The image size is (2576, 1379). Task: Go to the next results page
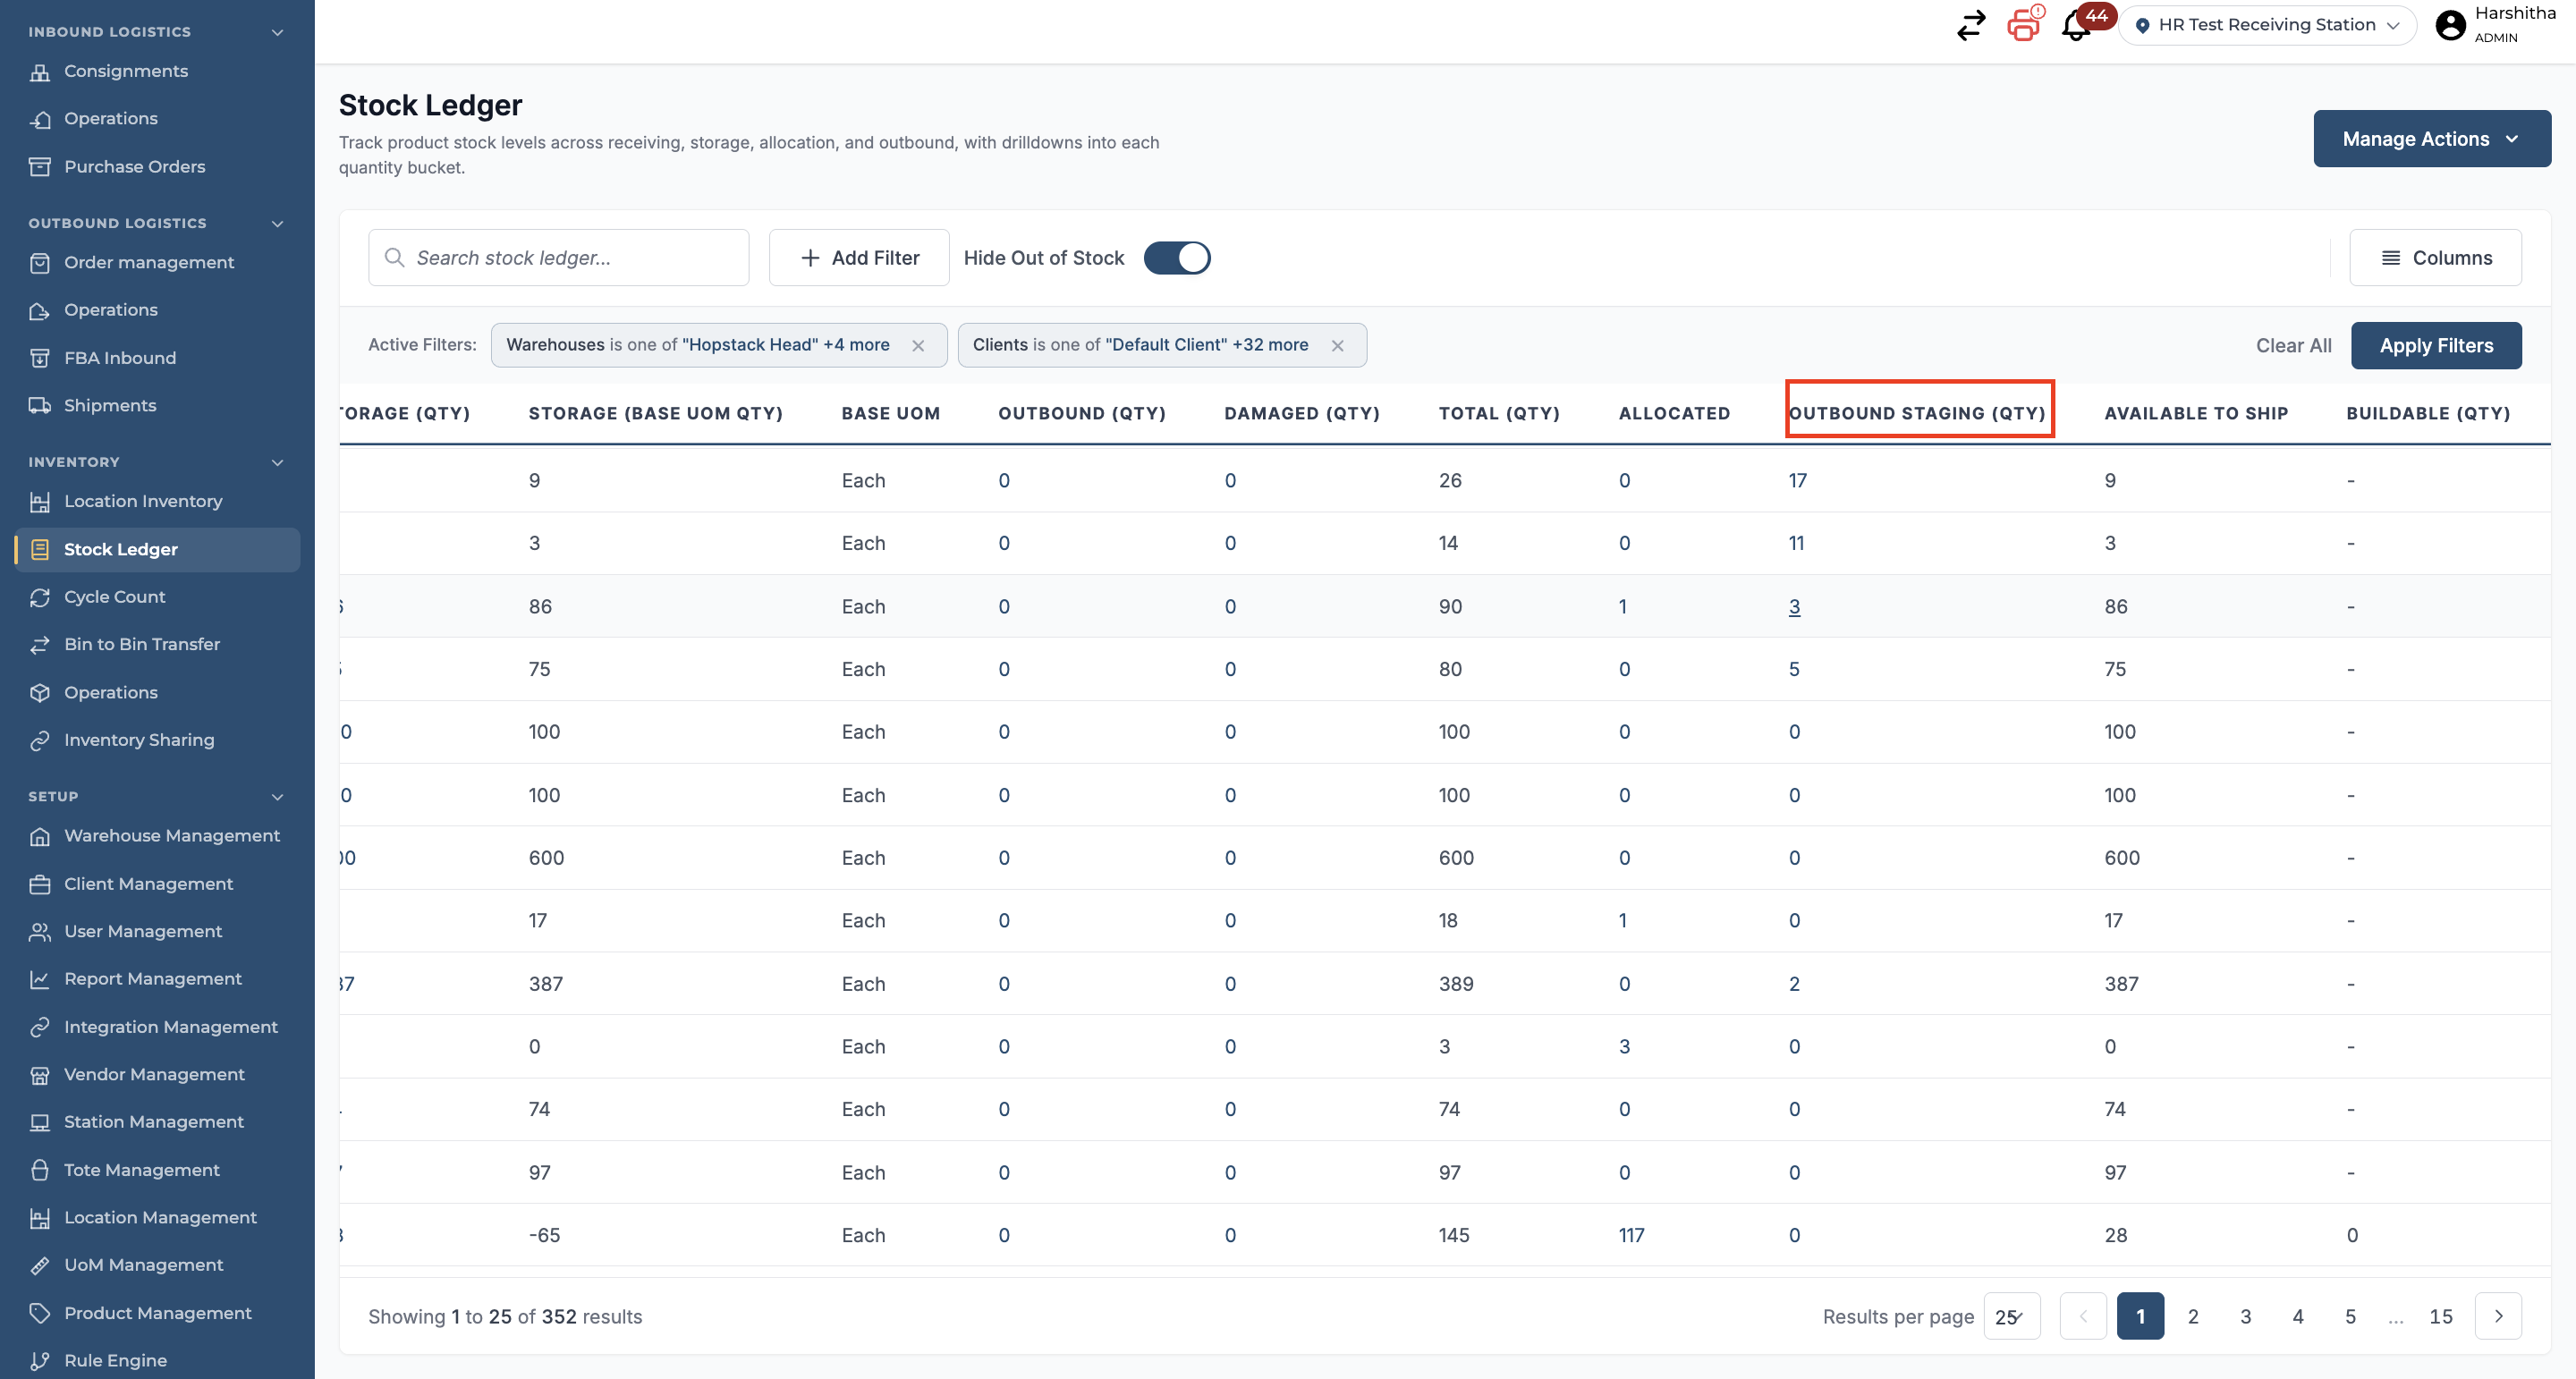pos(2498,1316)
